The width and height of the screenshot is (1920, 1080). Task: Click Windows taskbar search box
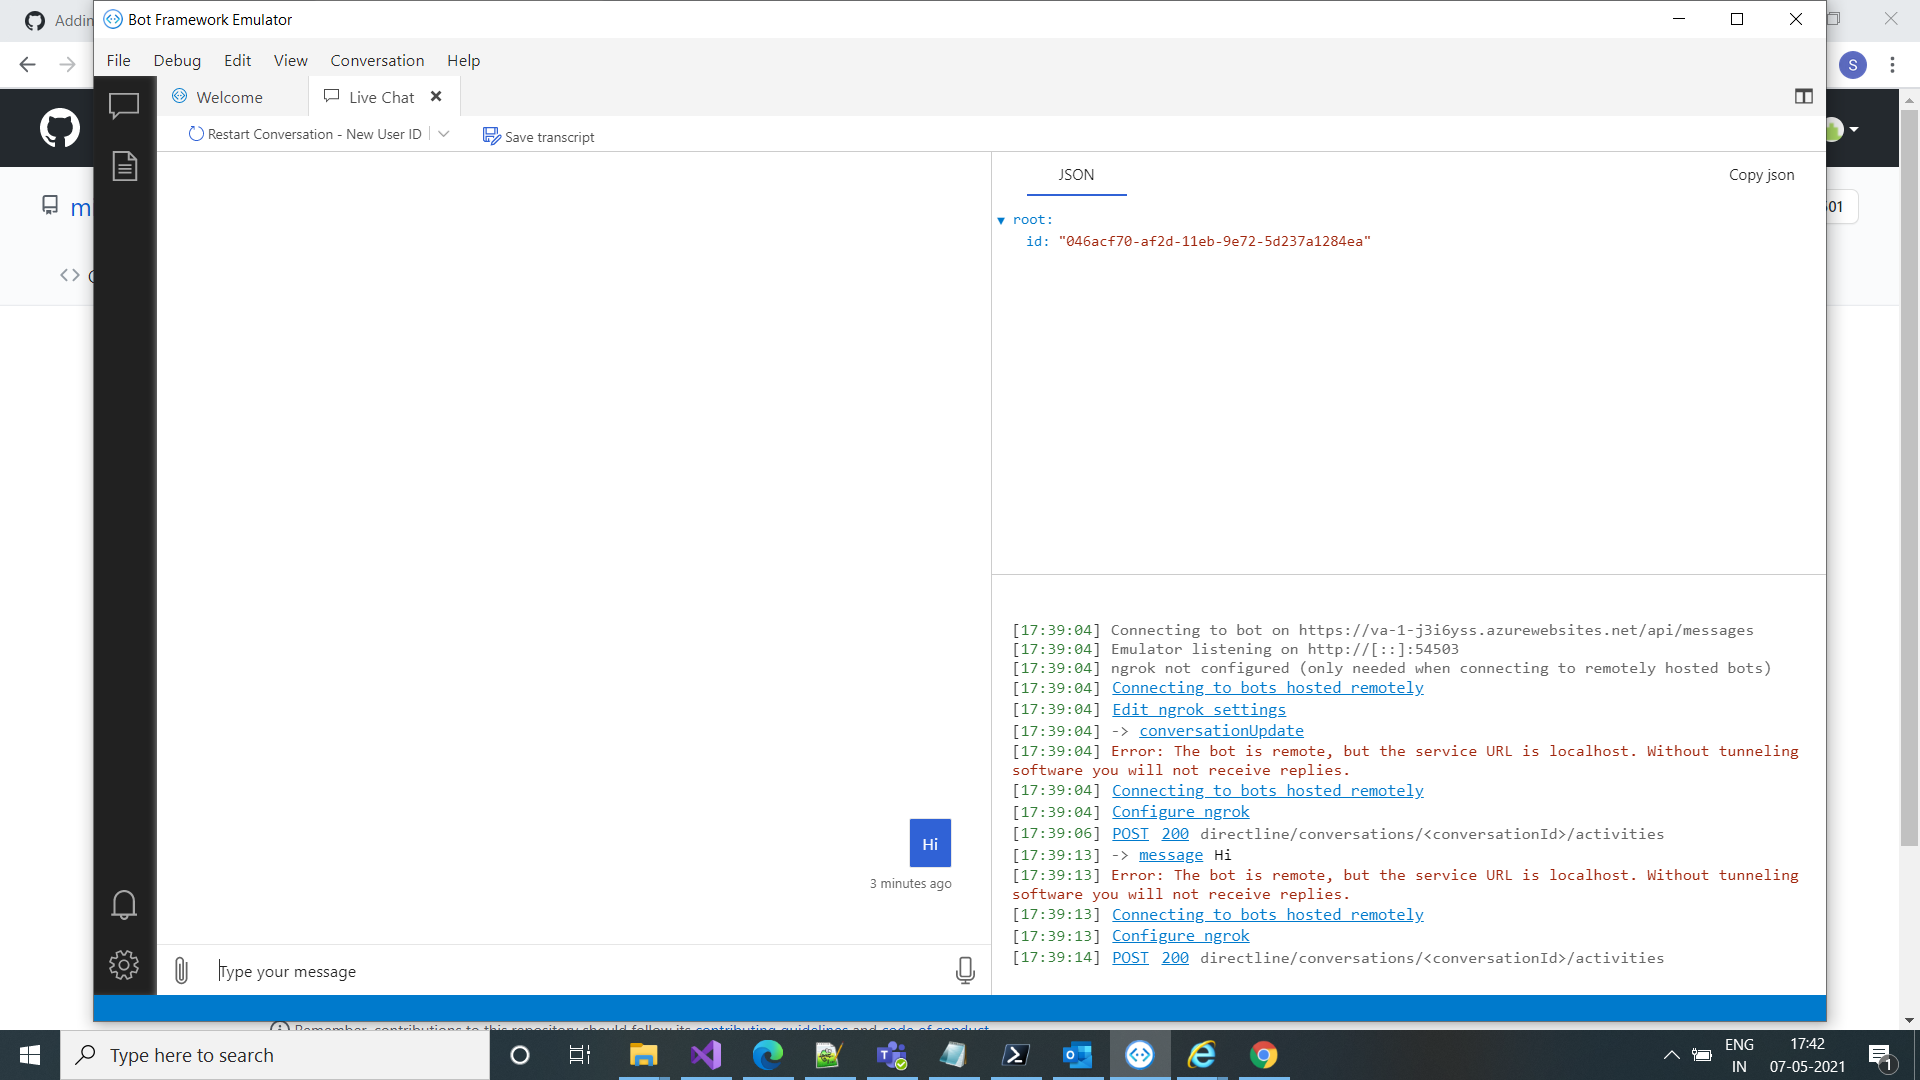point(275,1055)
